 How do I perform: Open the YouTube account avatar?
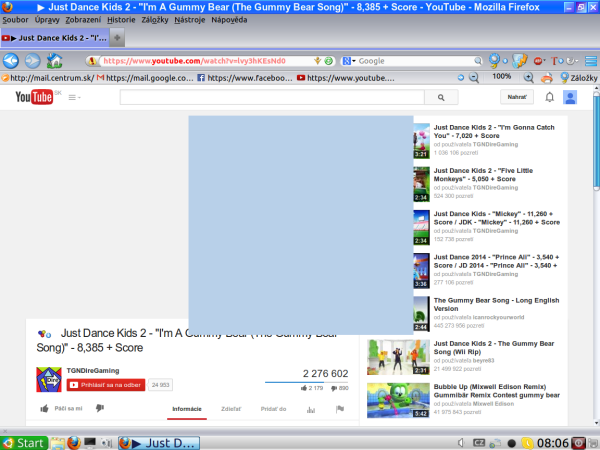(x=570, y=97)
